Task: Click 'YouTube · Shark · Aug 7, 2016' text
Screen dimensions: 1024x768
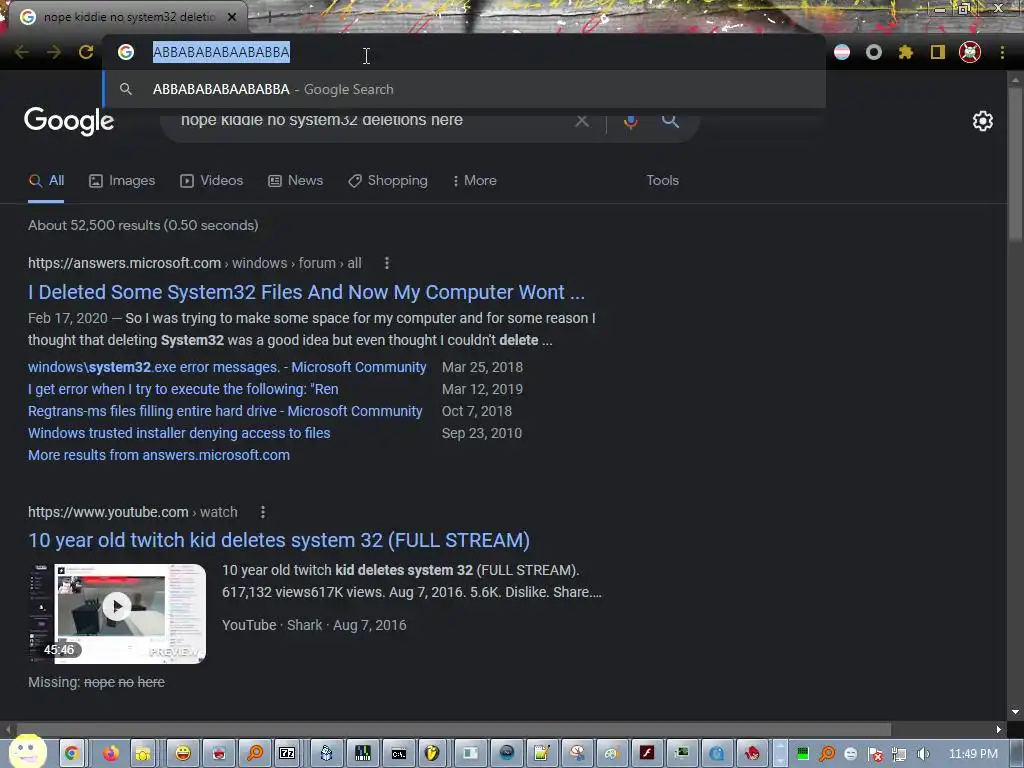Action: 314,625
